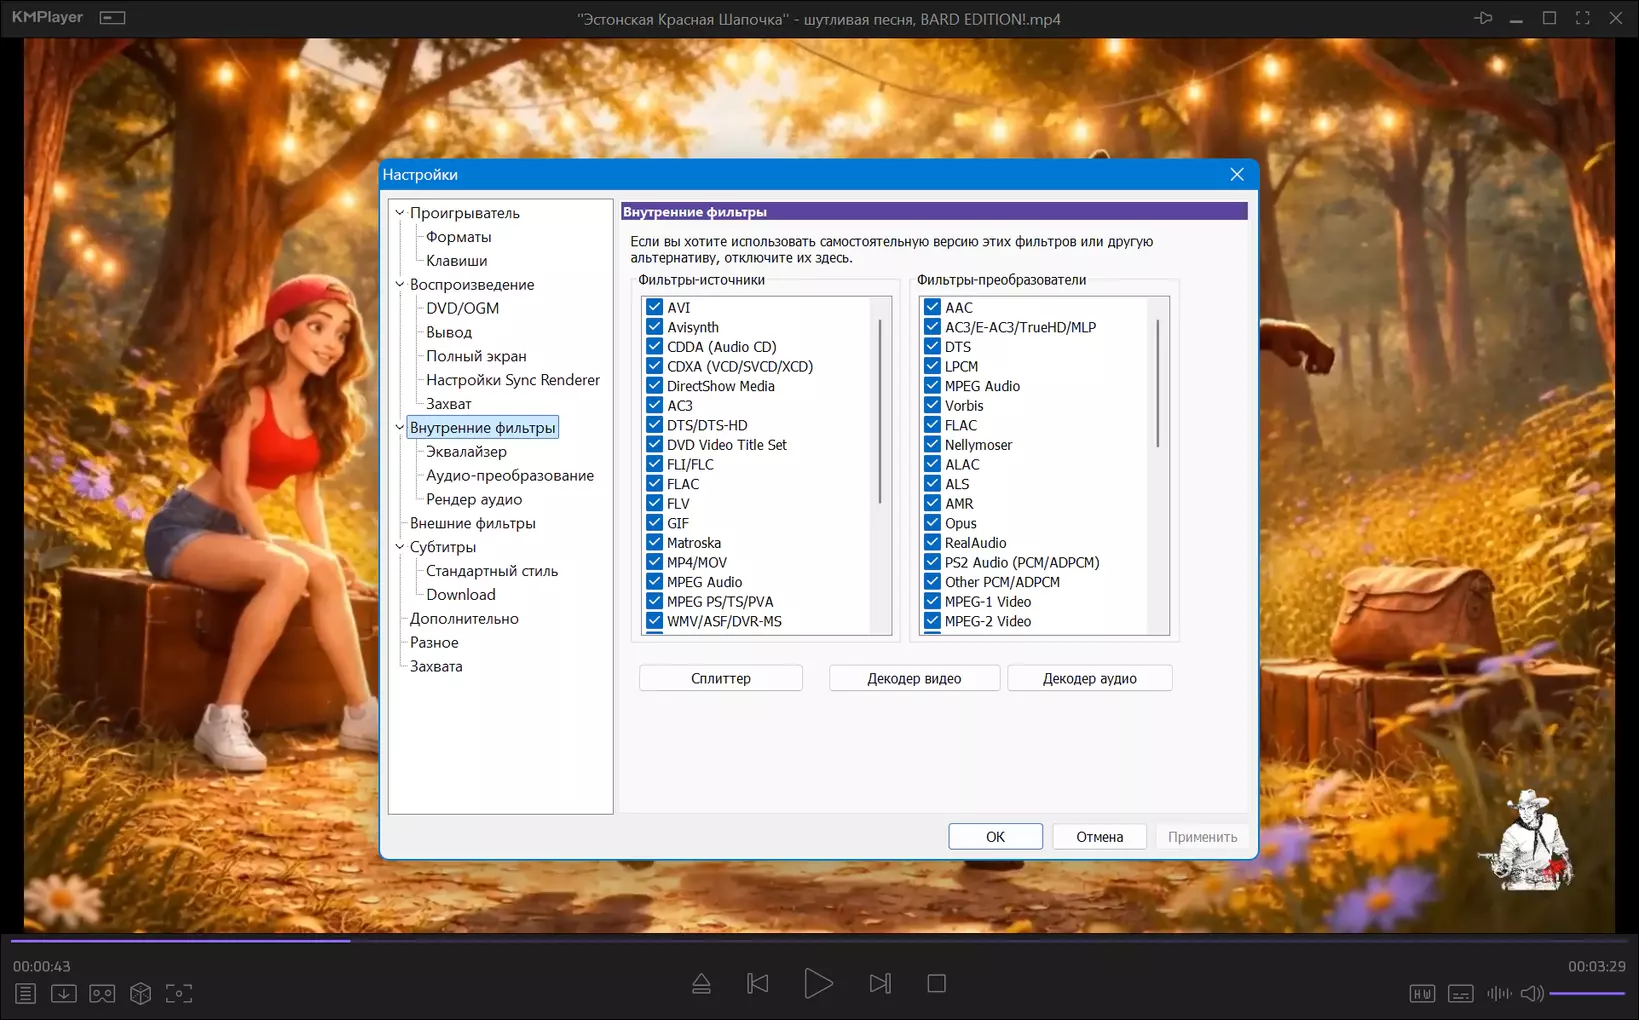Image resolution: width=1639 pixels, height=1020 pixels.
Task: Click the Отмена button
Action: 1100,837
